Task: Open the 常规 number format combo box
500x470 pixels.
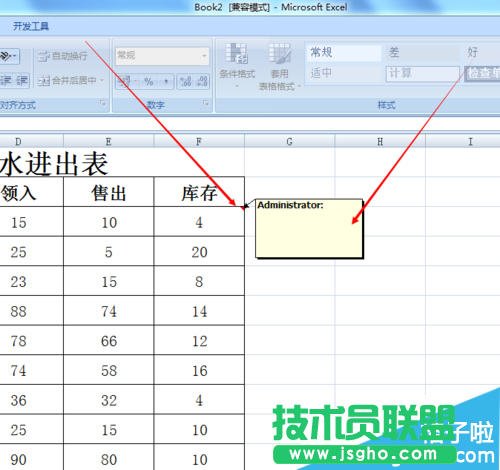Action: tap(162, 56)
